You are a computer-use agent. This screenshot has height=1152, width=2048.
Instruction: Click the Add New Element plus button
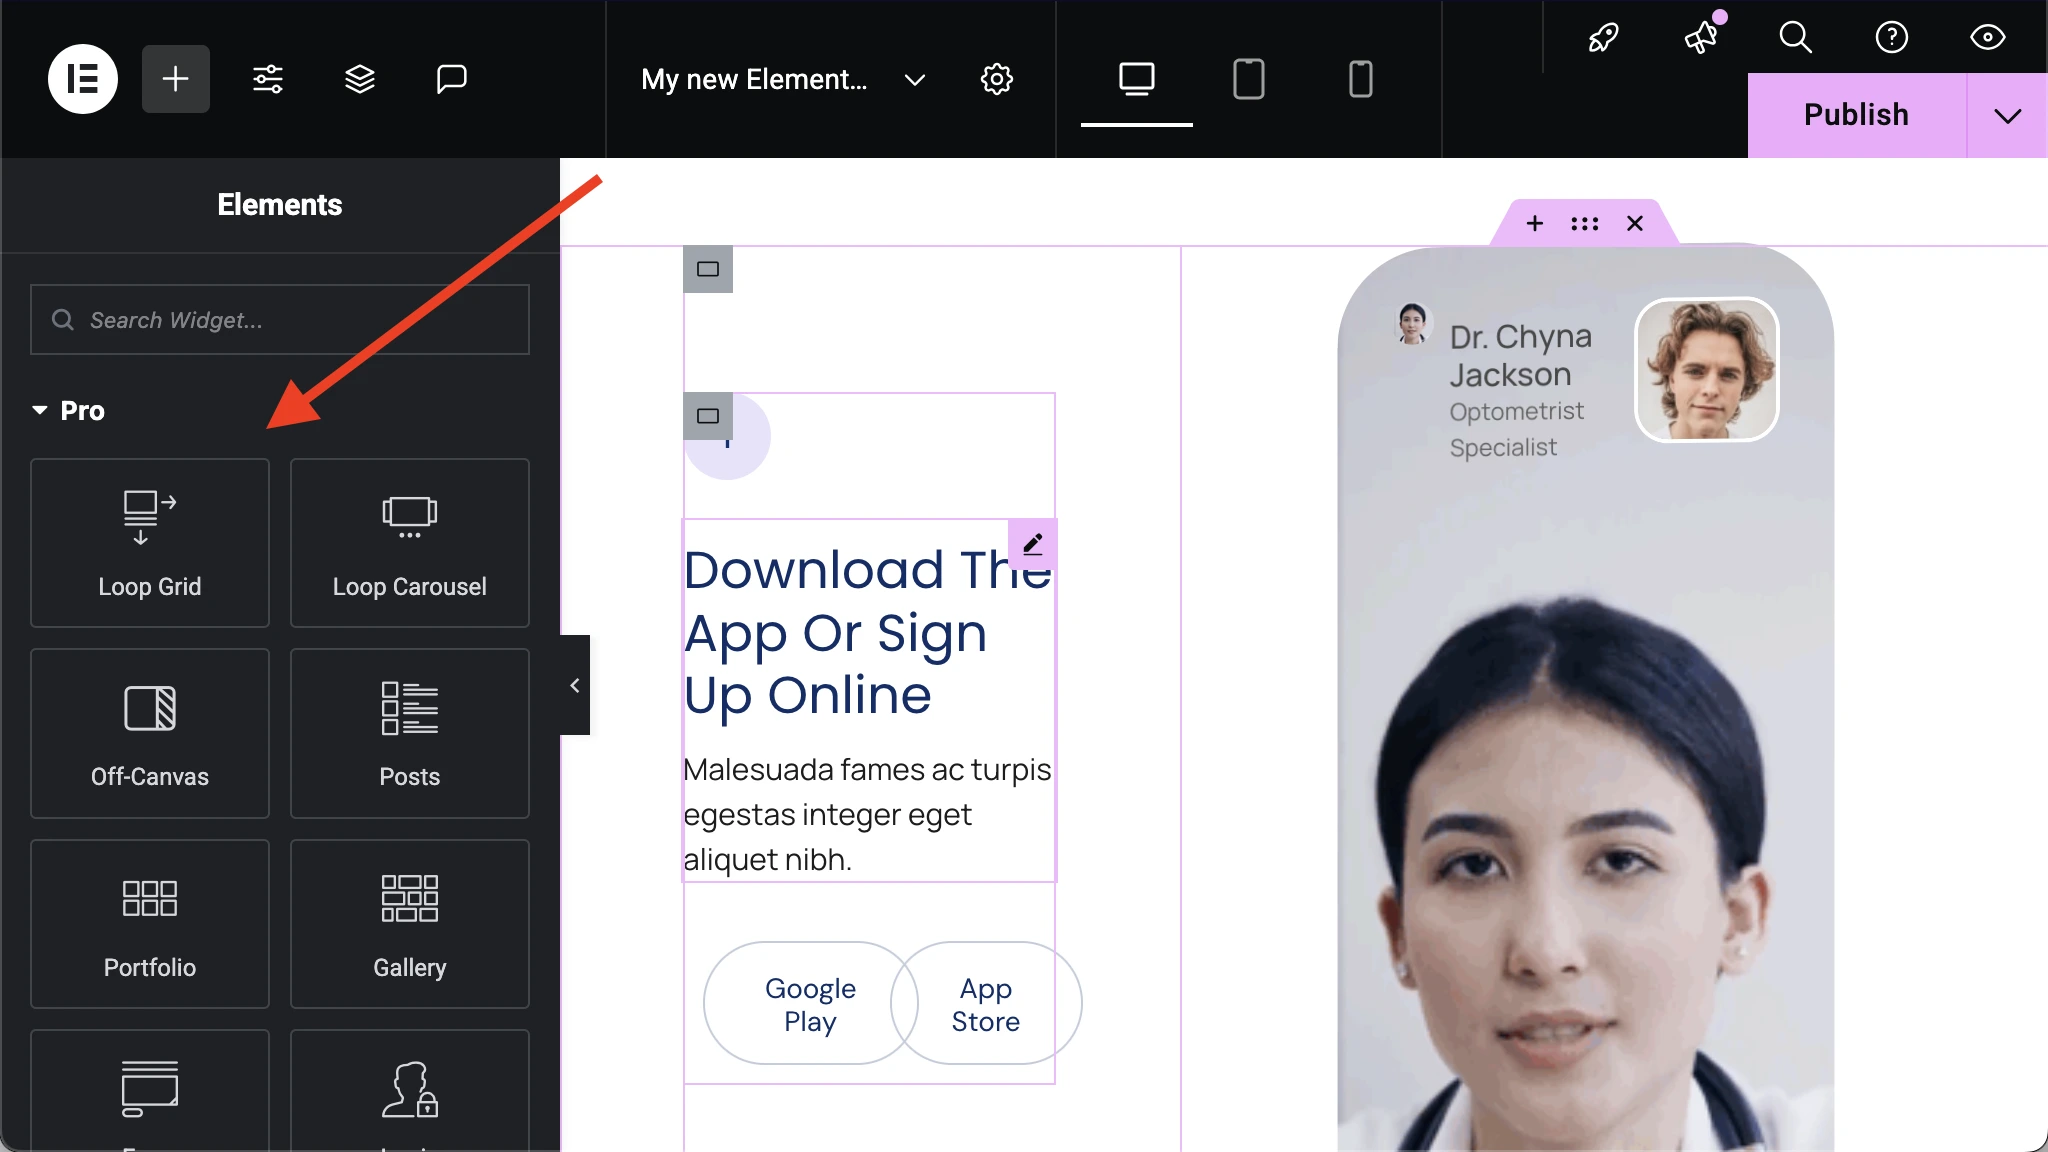[x=176, y=79]
